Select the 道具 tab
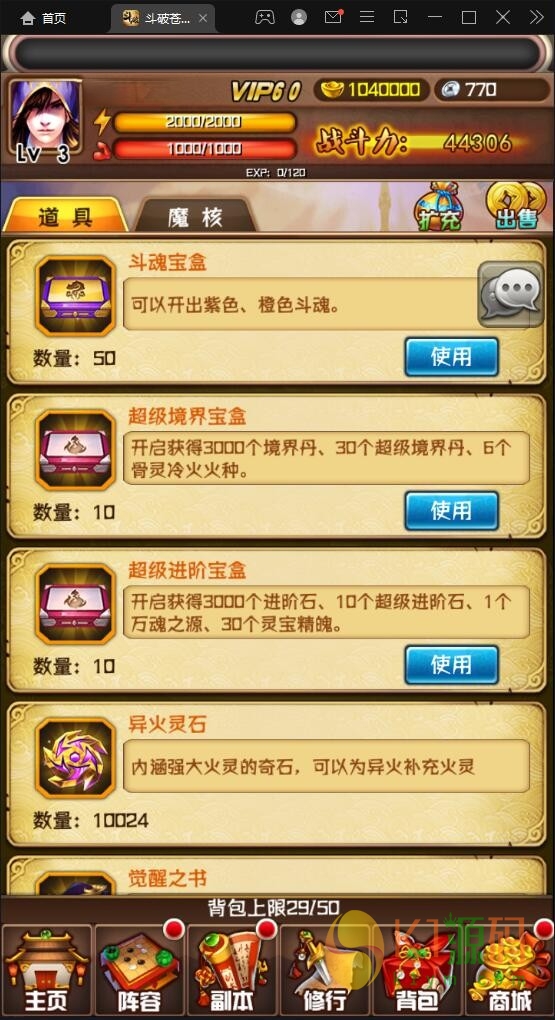Viewport: 555px width, 1020px height. click(65, 216)
